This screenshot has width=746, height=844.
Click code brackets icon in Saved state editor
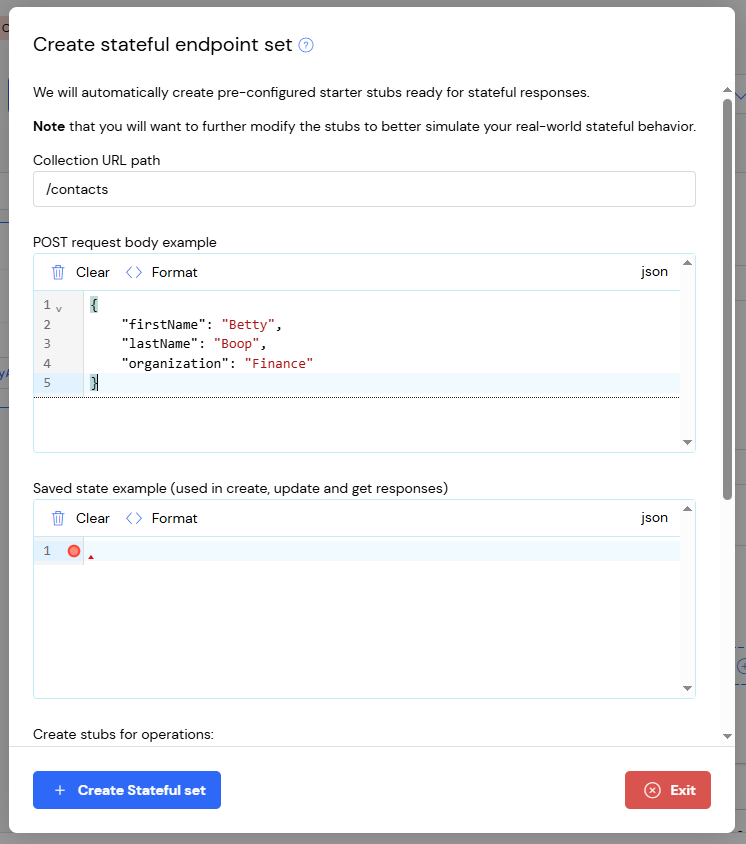pos(133,518)
